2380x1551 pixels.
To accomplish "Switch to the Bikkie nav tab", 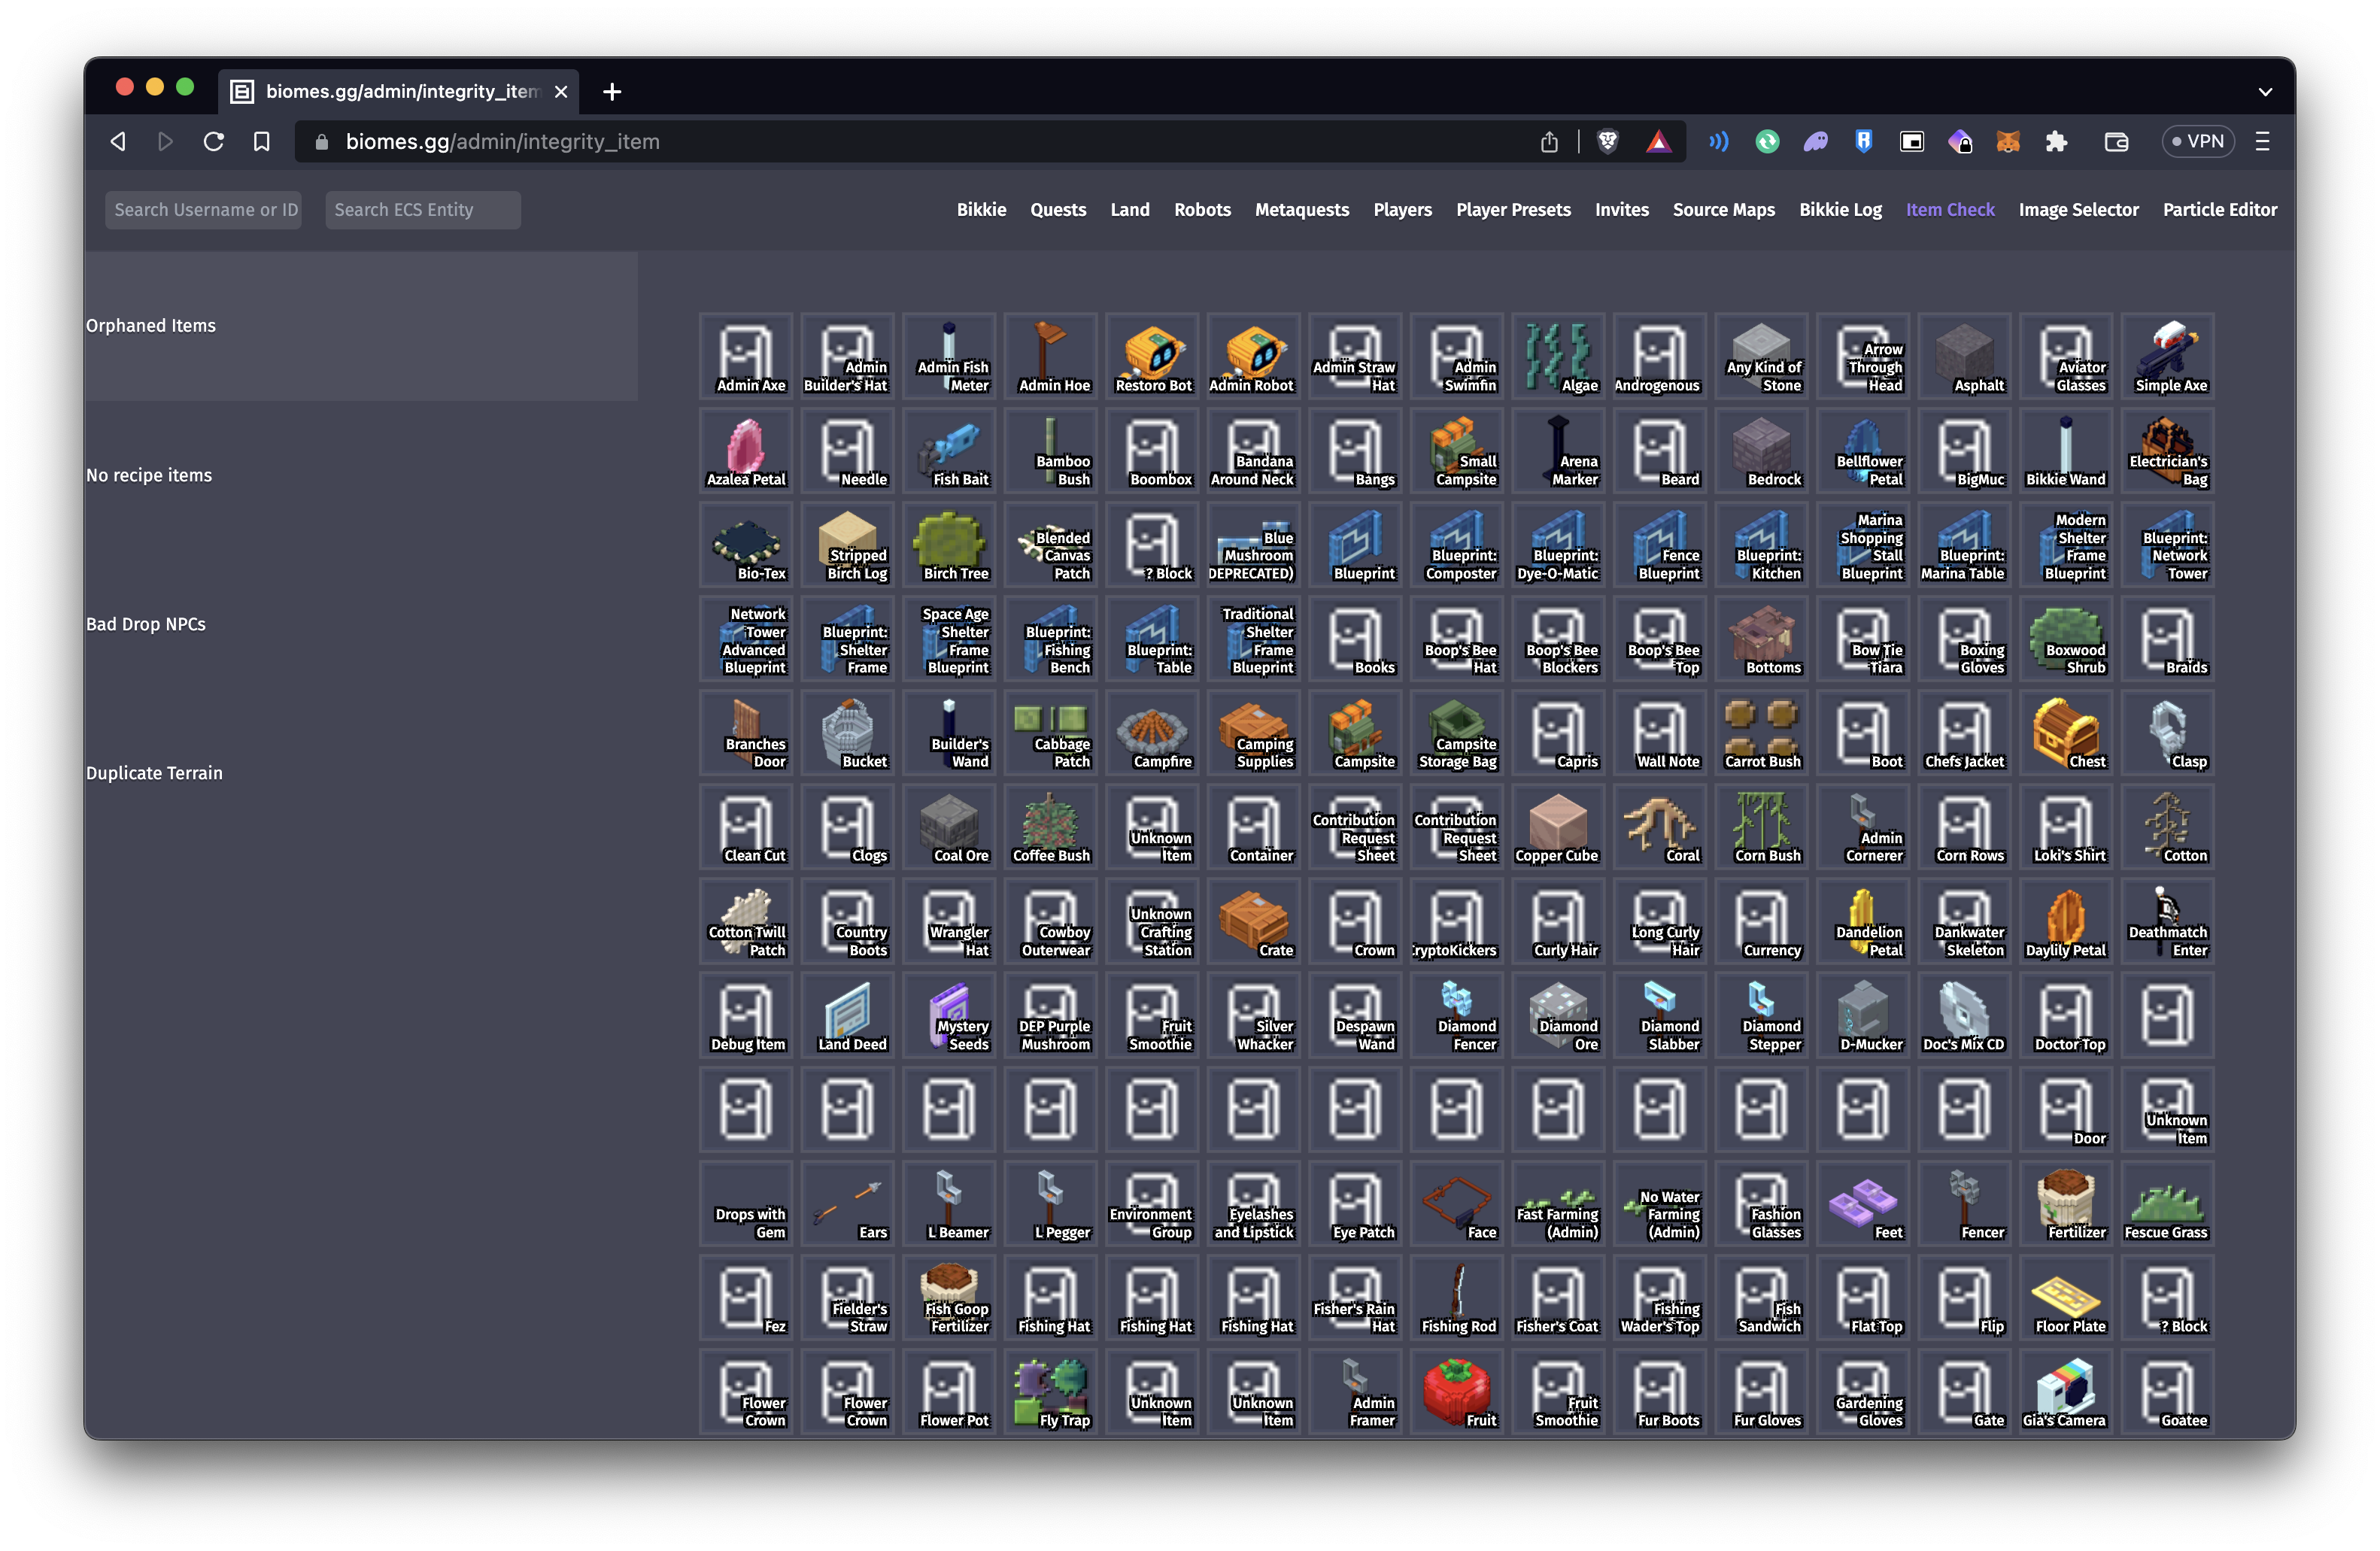I will (x=981, y=210).
